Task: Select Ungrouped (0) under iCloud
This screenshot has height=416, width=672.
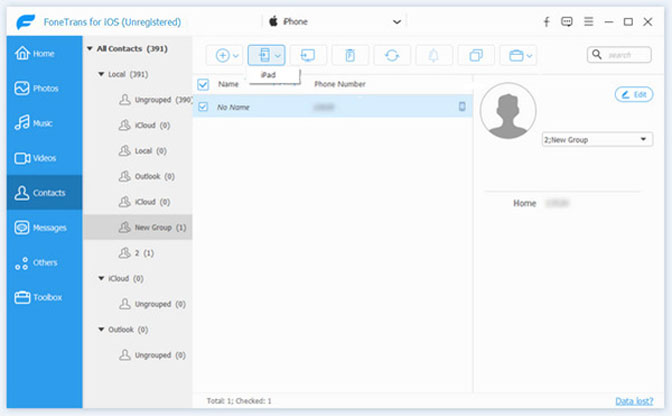Action: point(152,304)
